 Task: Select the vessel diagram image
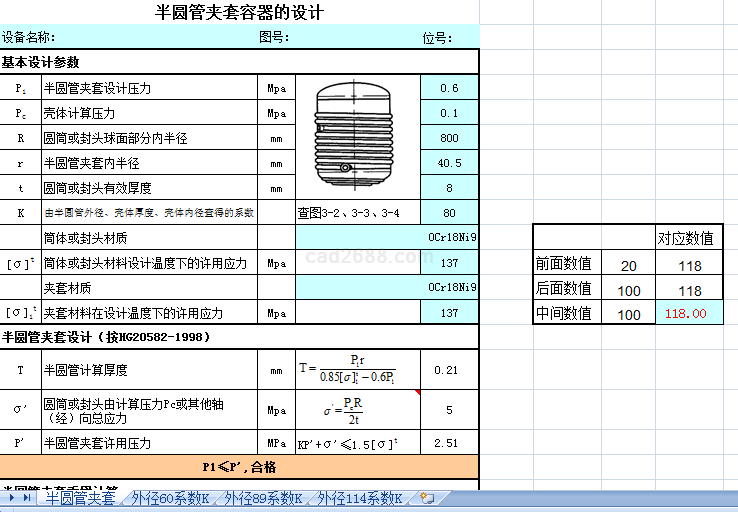click(x=357, y=137)
